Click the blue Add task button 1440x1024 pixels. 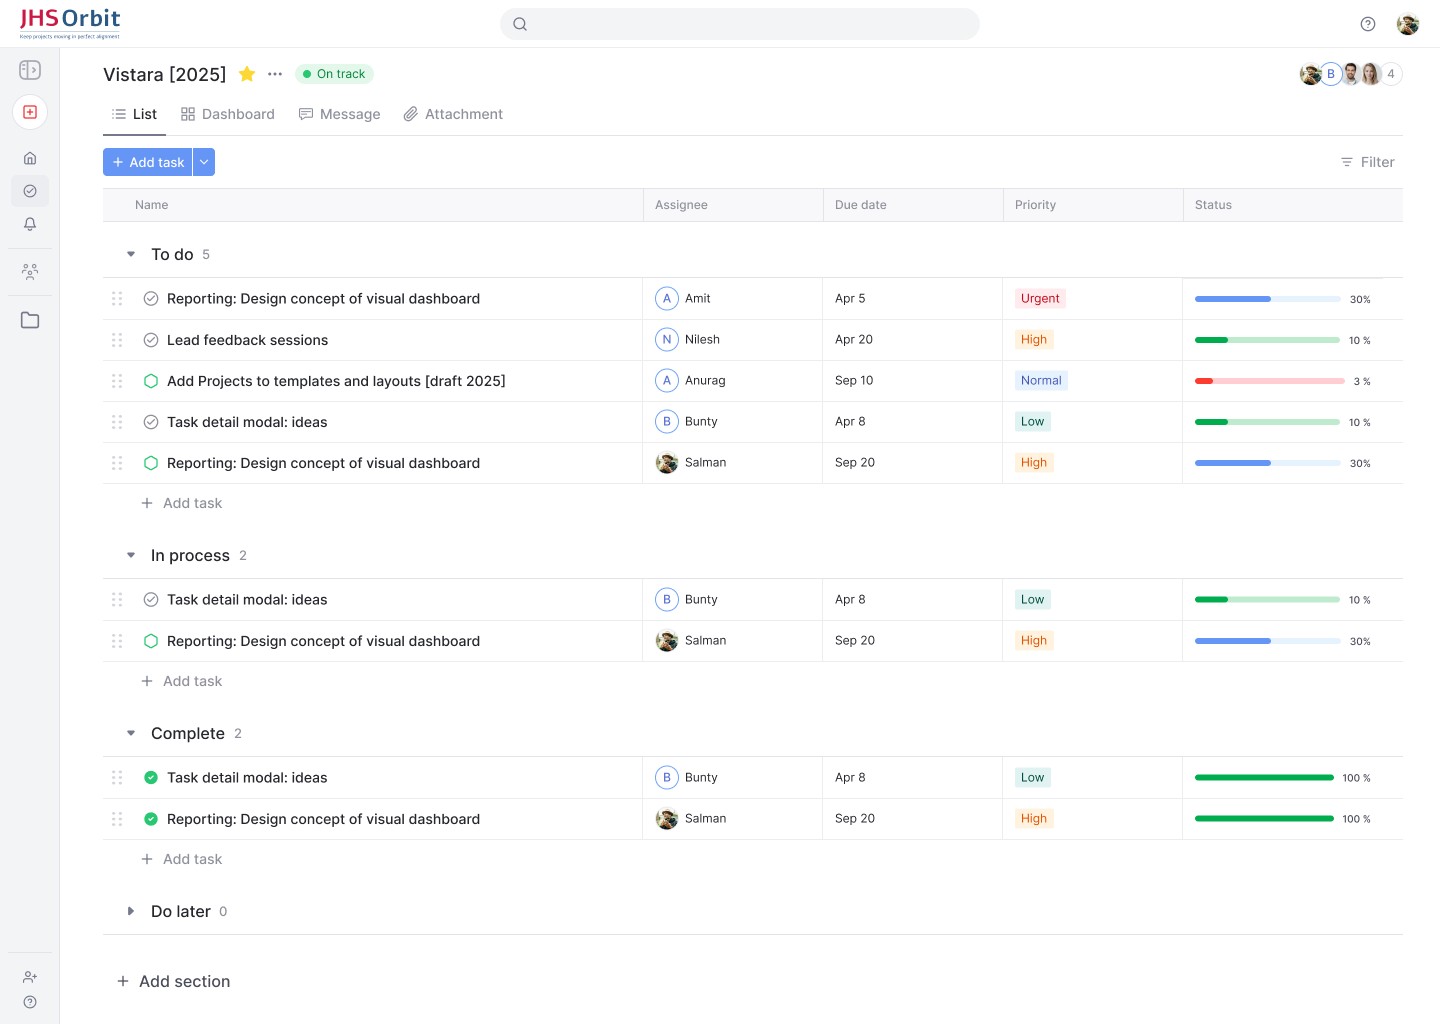(x=148, y=162)
